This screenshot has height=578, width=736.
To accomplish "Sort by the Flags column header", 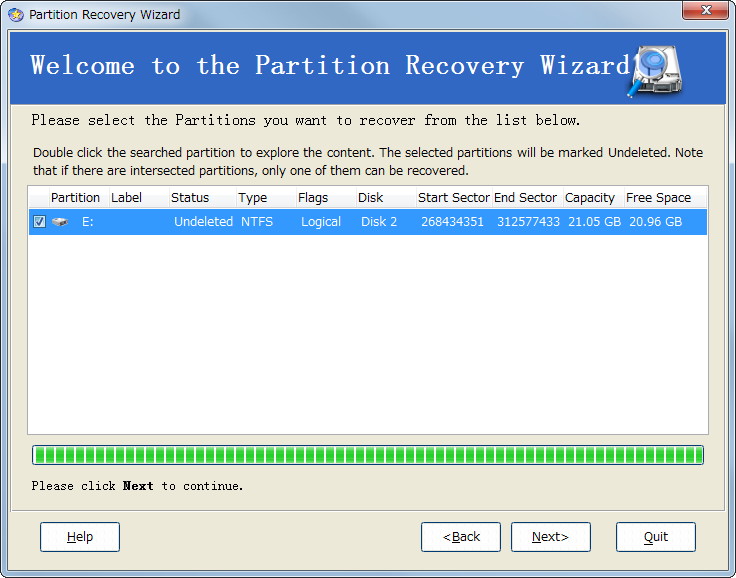I will coord(326,198).
